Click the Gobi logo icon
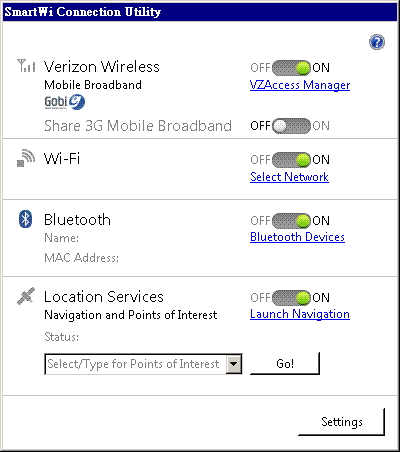The height and width of the screenshot is (452, 400). (65, 102)
